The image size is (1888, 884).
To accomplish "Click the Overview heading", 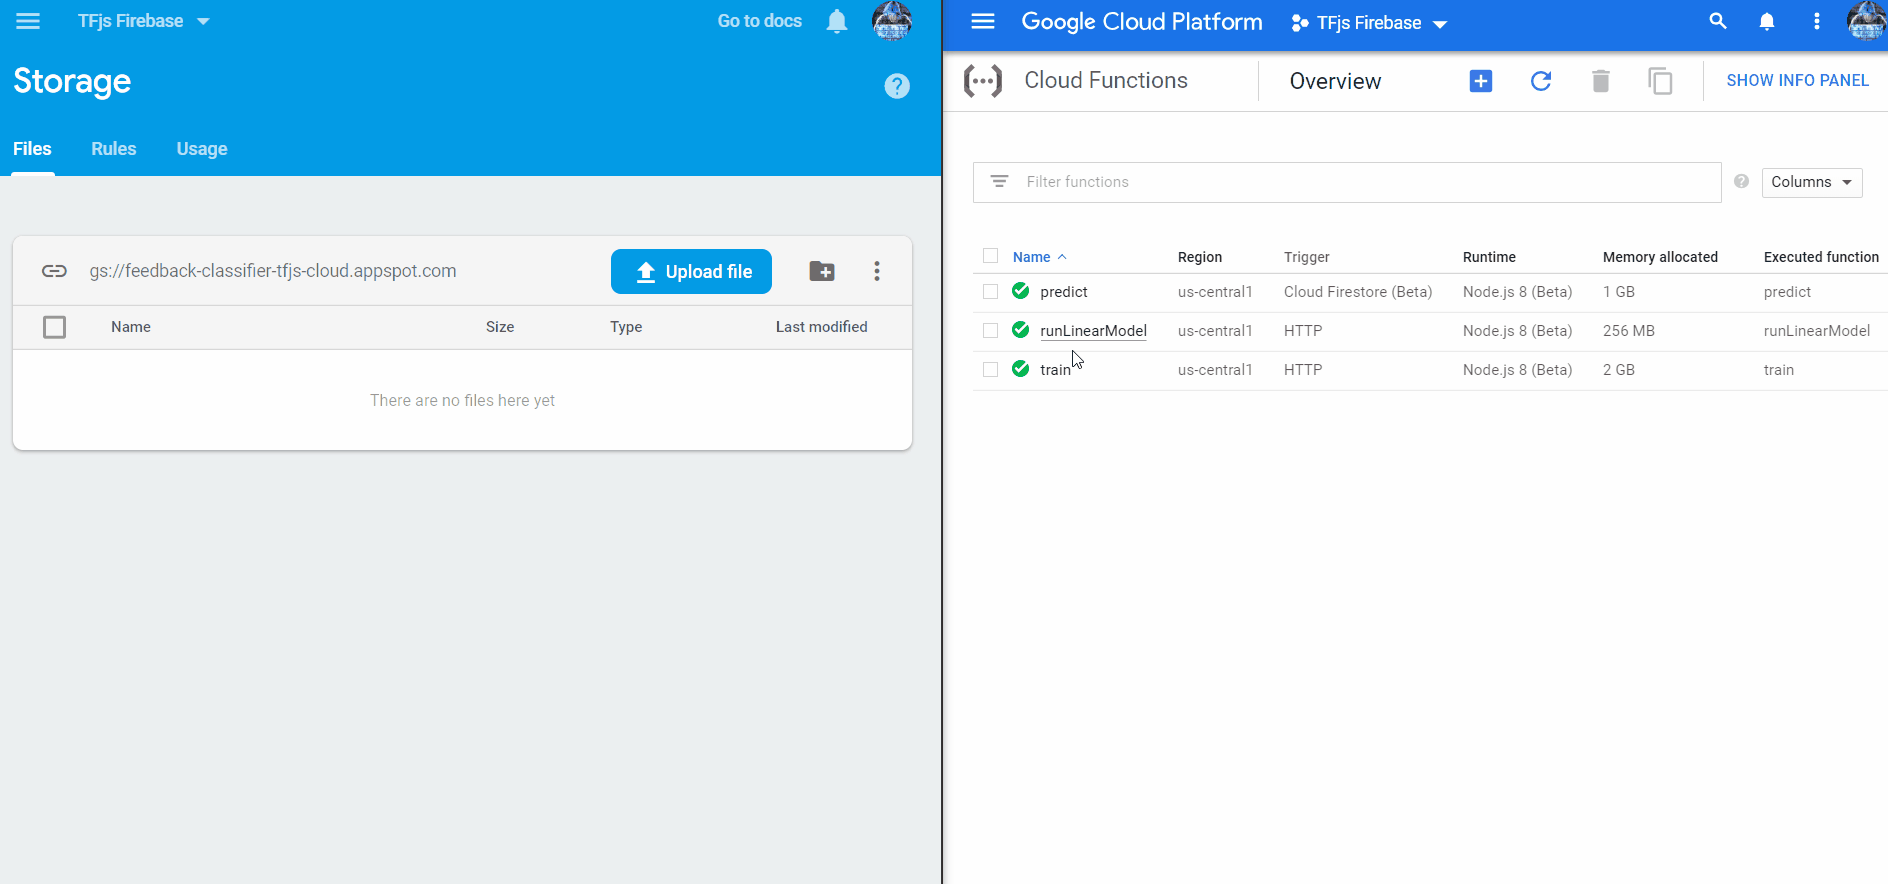I will pos(1335,81).
